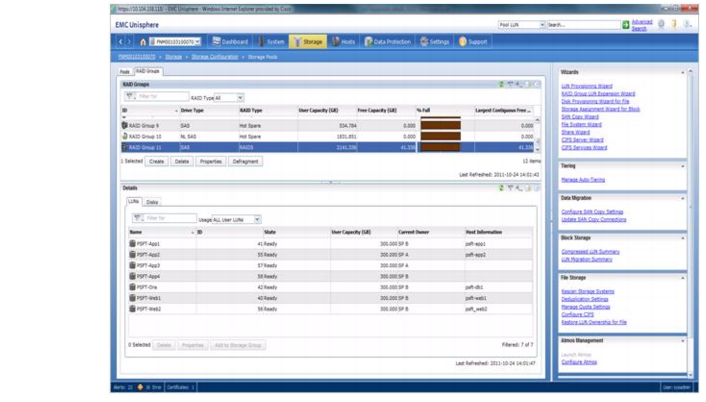Select the RAID Group 11 row
This screenshot has height=402, width=706.
[x=327, y=147]
